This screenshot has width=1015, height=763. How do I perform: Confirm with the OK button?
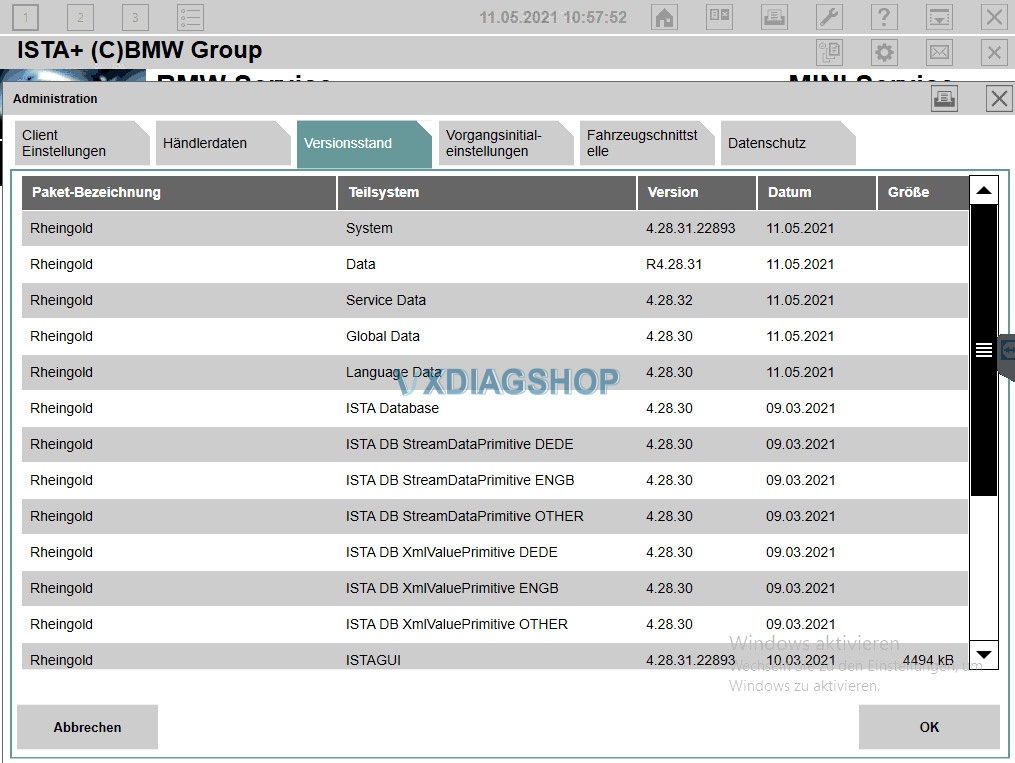coord(929,727)
